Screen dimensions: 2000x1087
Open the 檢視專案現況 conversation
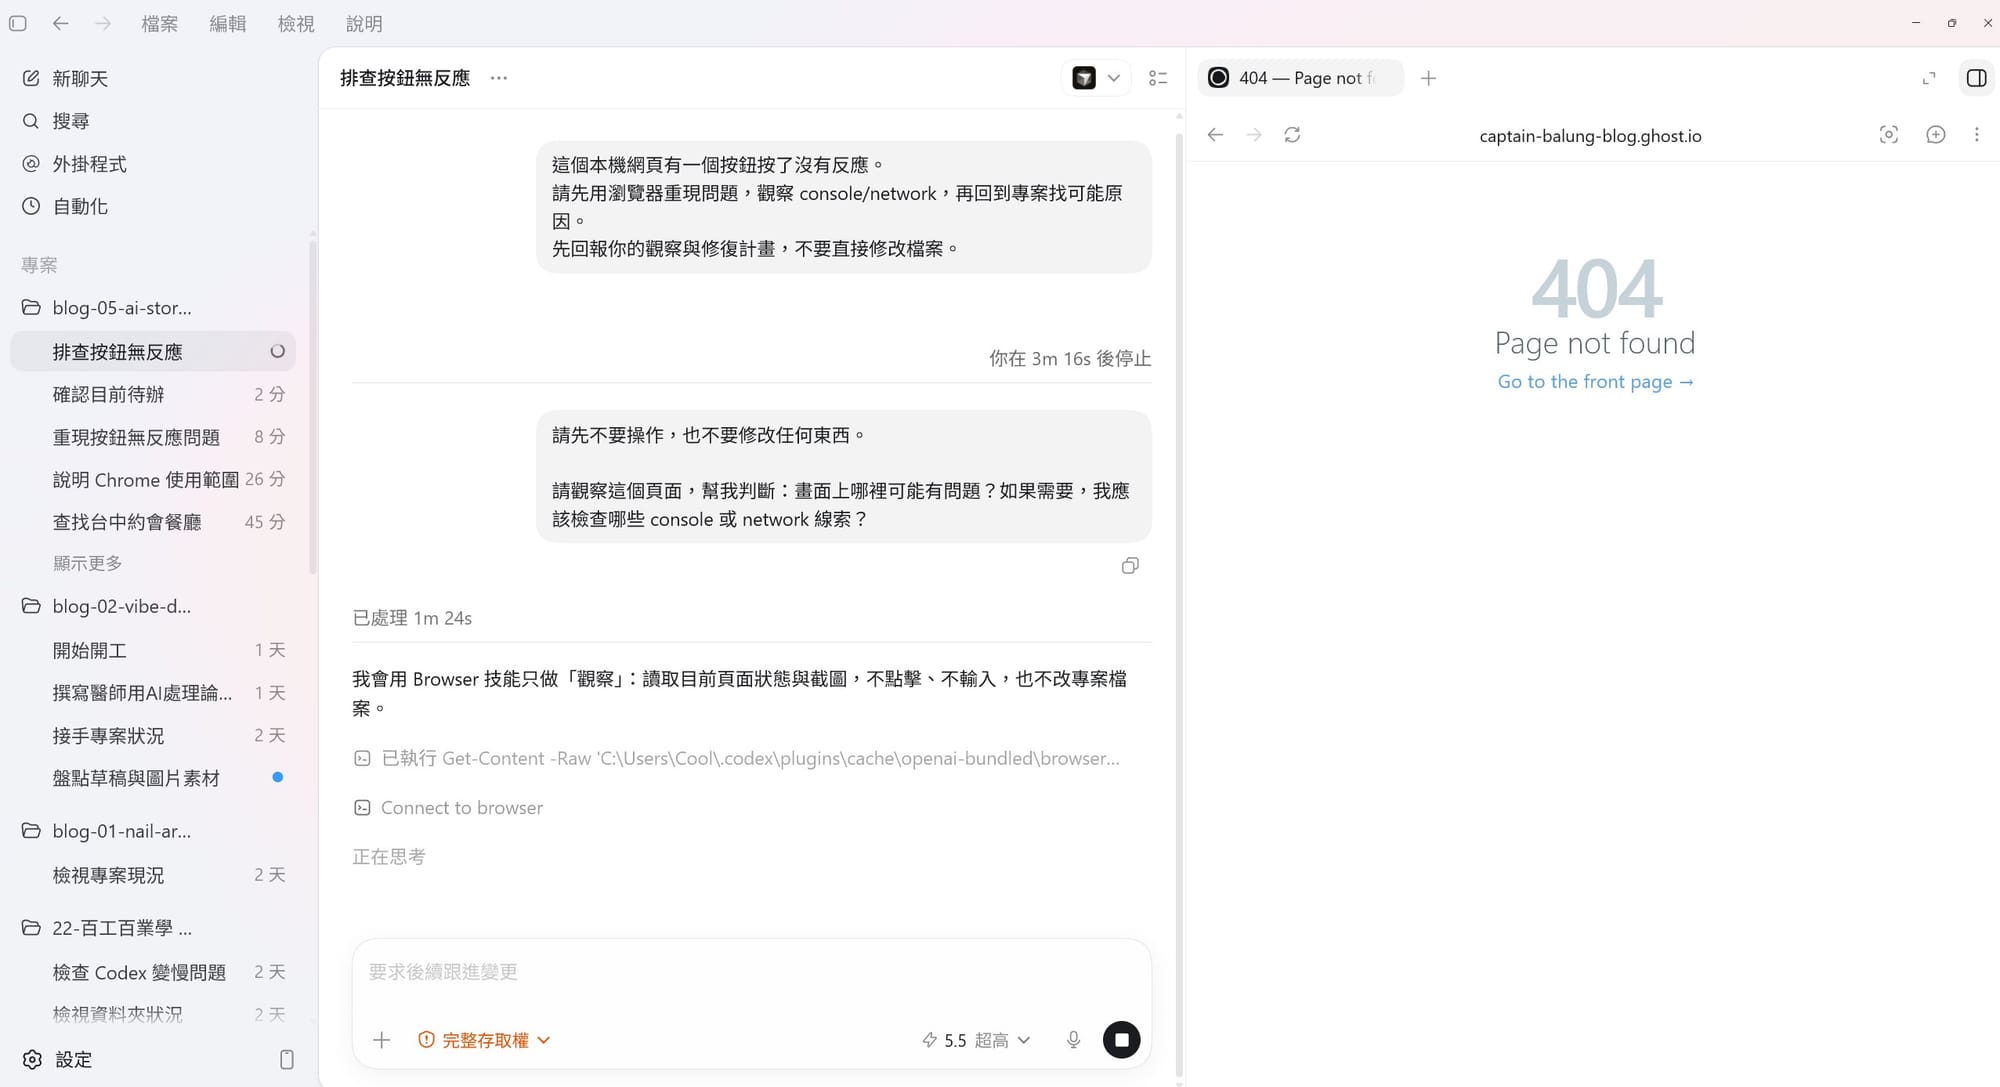[x=153, y=875]
